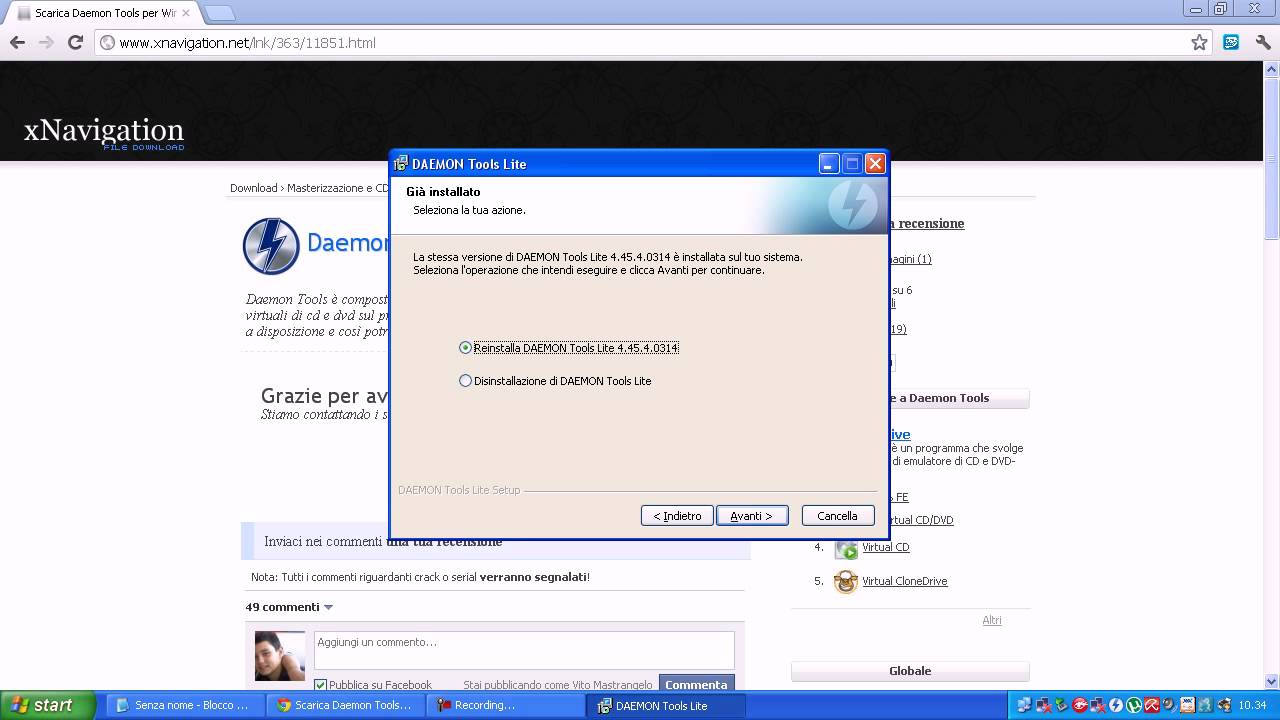This screenshot has width=1280, height=720.
Task: Click the installer icon in DAEMON Tools title bar
Action: tap(401, 164)
